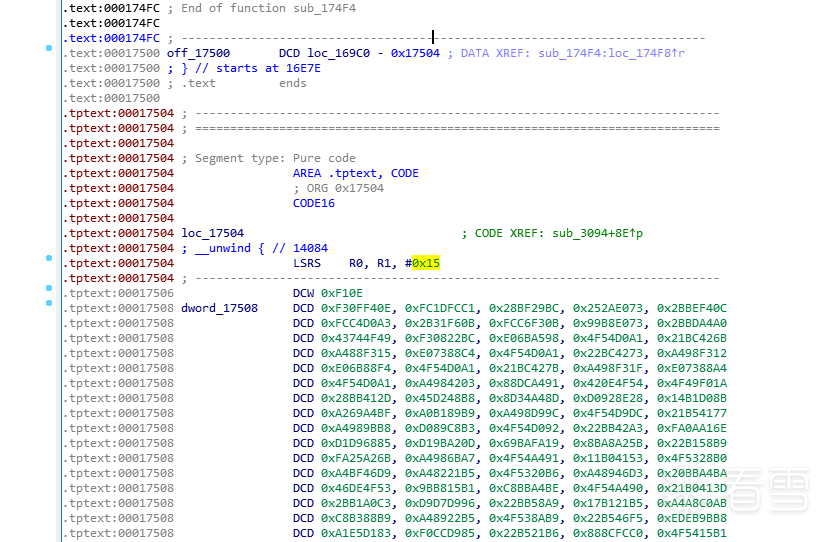Click the 'AREA .tptext, CODE' directive
Viewport: 831px width, 542px height.
tap(356, 173)
